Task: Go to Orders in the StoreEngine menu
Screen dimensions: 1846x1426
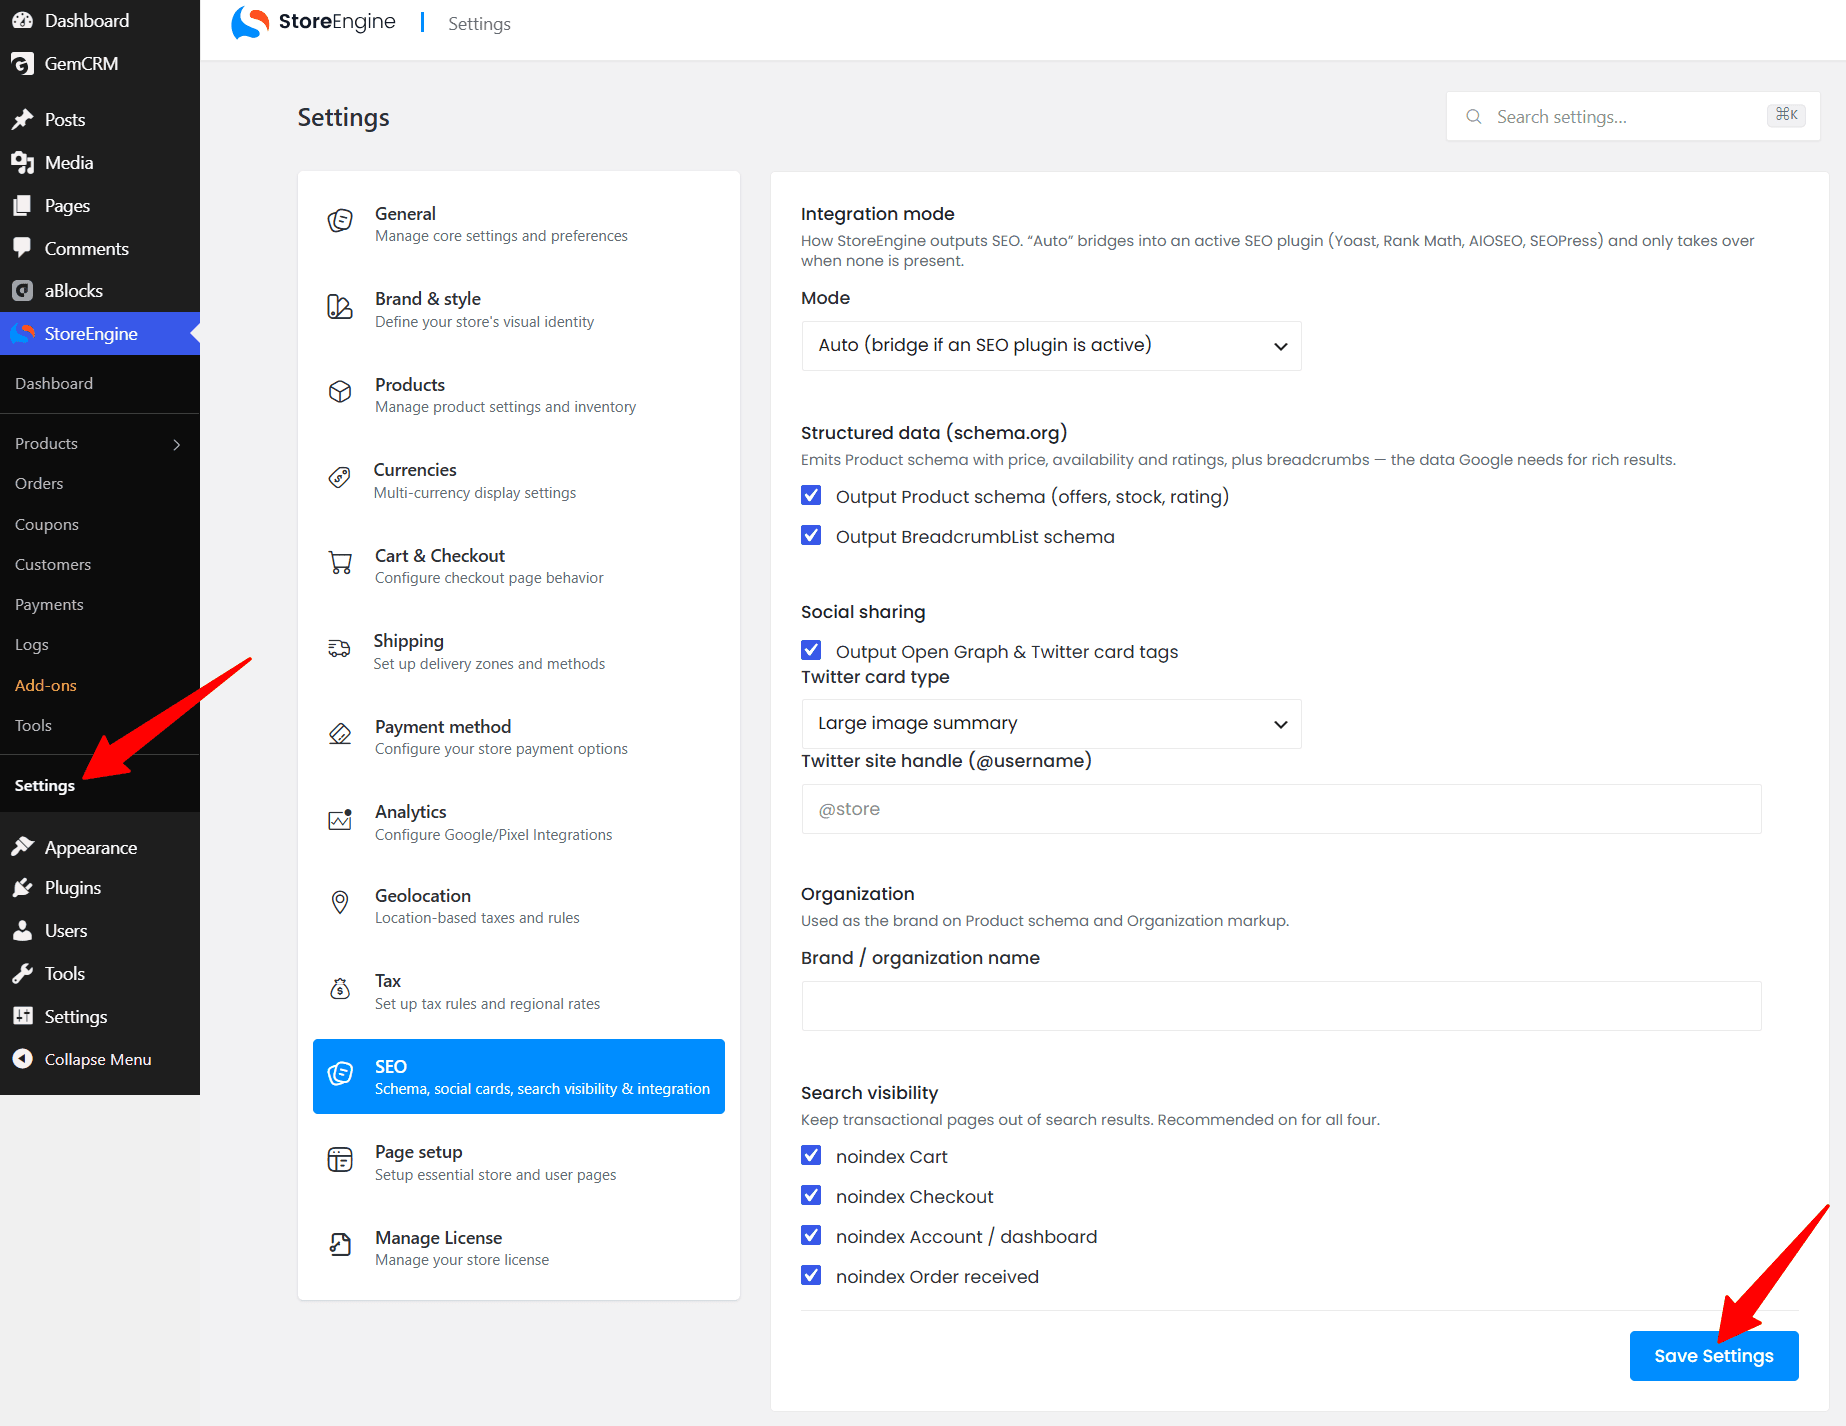Action: (39, 484)
